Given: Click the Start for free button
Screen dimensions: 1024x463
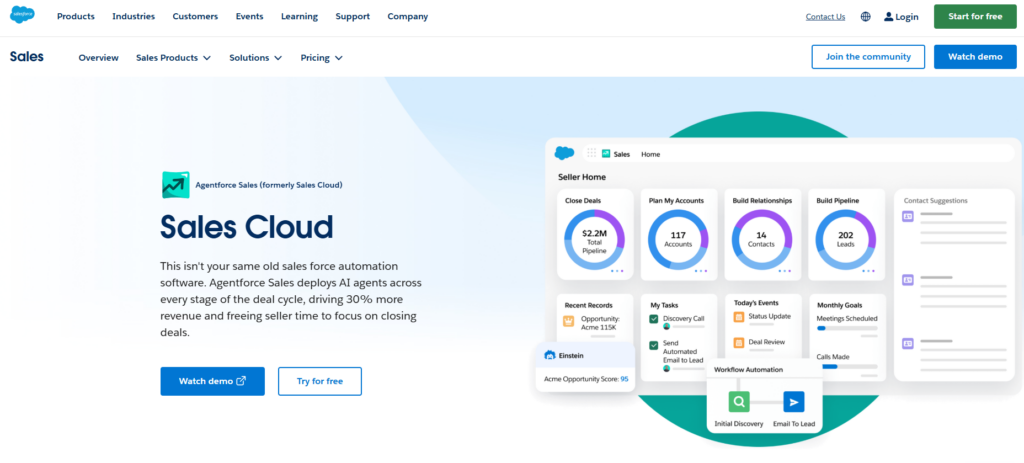Looking at the screenshot, I should tap(975, 16).
